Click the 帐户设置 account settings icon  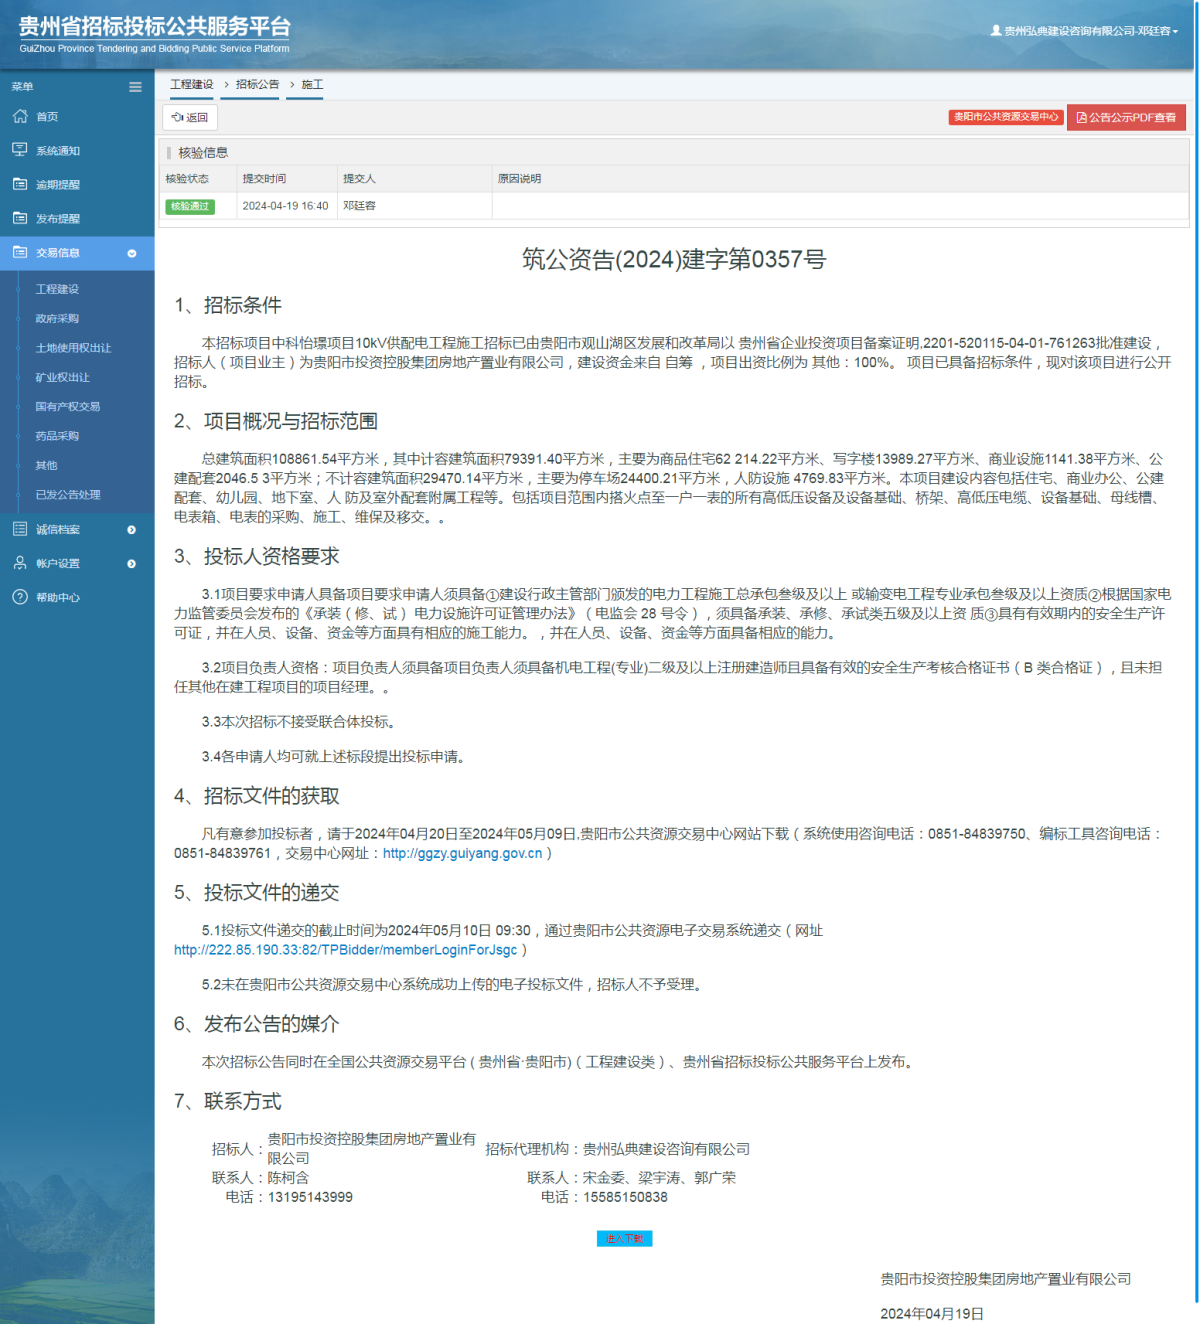(x=20, y=562)
